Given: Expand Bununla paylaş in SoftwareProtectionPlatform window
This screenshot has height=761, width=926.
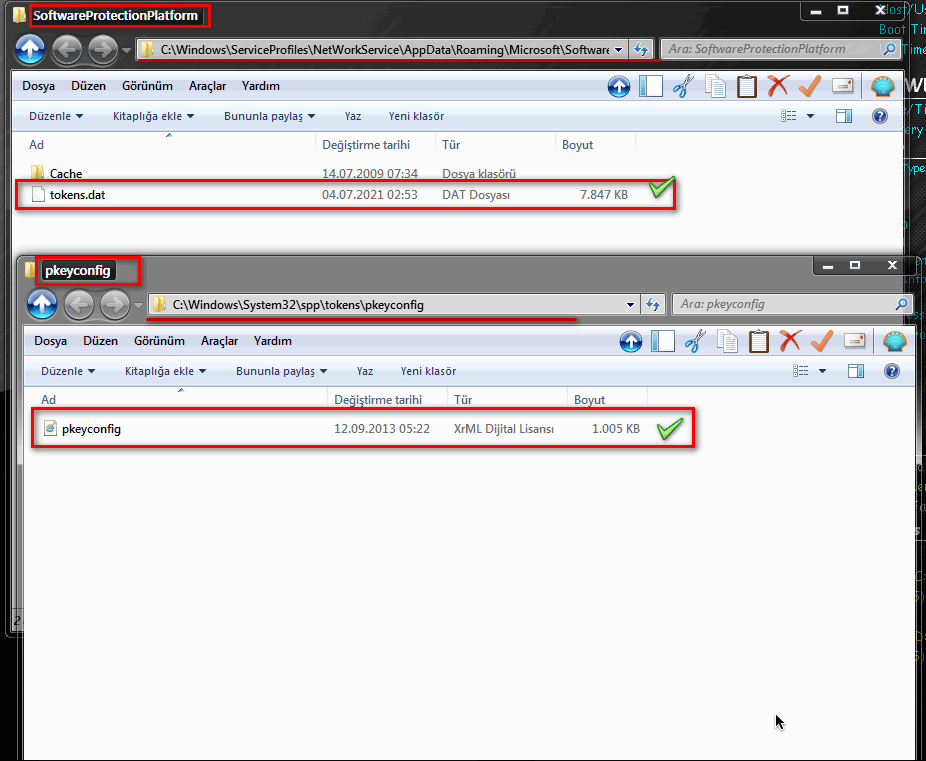Looking at the screenshot, I should click(x=269, y=116).
